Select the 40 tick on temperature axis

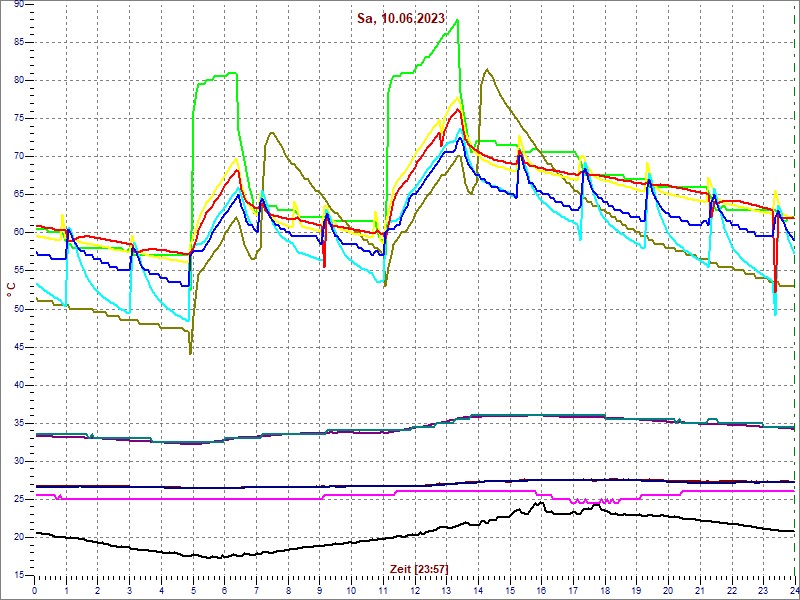19,386
